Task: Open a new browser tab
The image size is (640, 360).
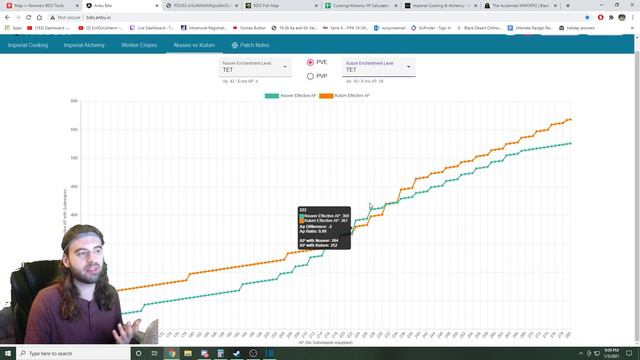Action: click(568, 6)
